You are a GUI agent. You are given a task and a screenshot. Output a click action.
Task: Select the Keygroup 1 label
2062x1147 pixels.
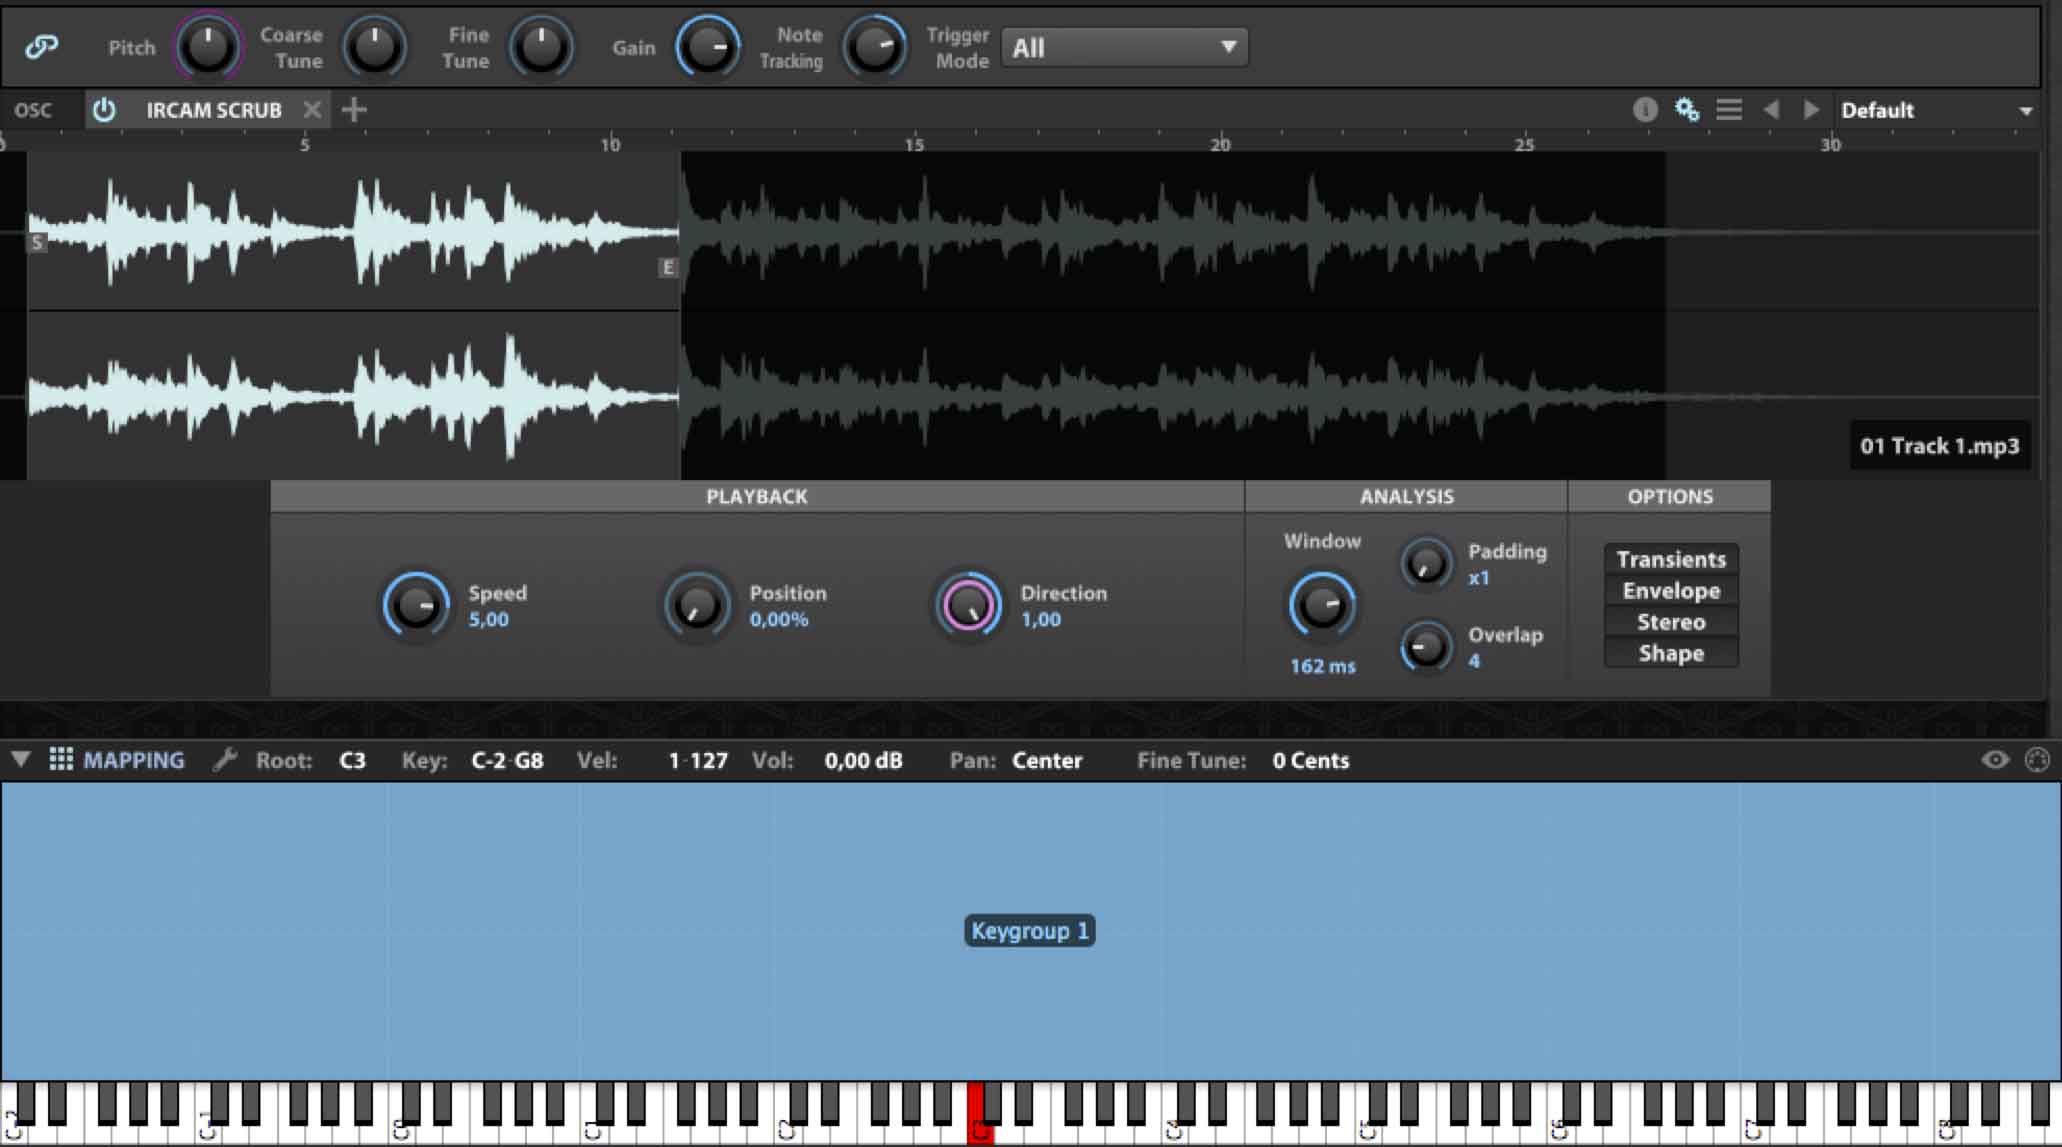click(x=1029, y=931)
